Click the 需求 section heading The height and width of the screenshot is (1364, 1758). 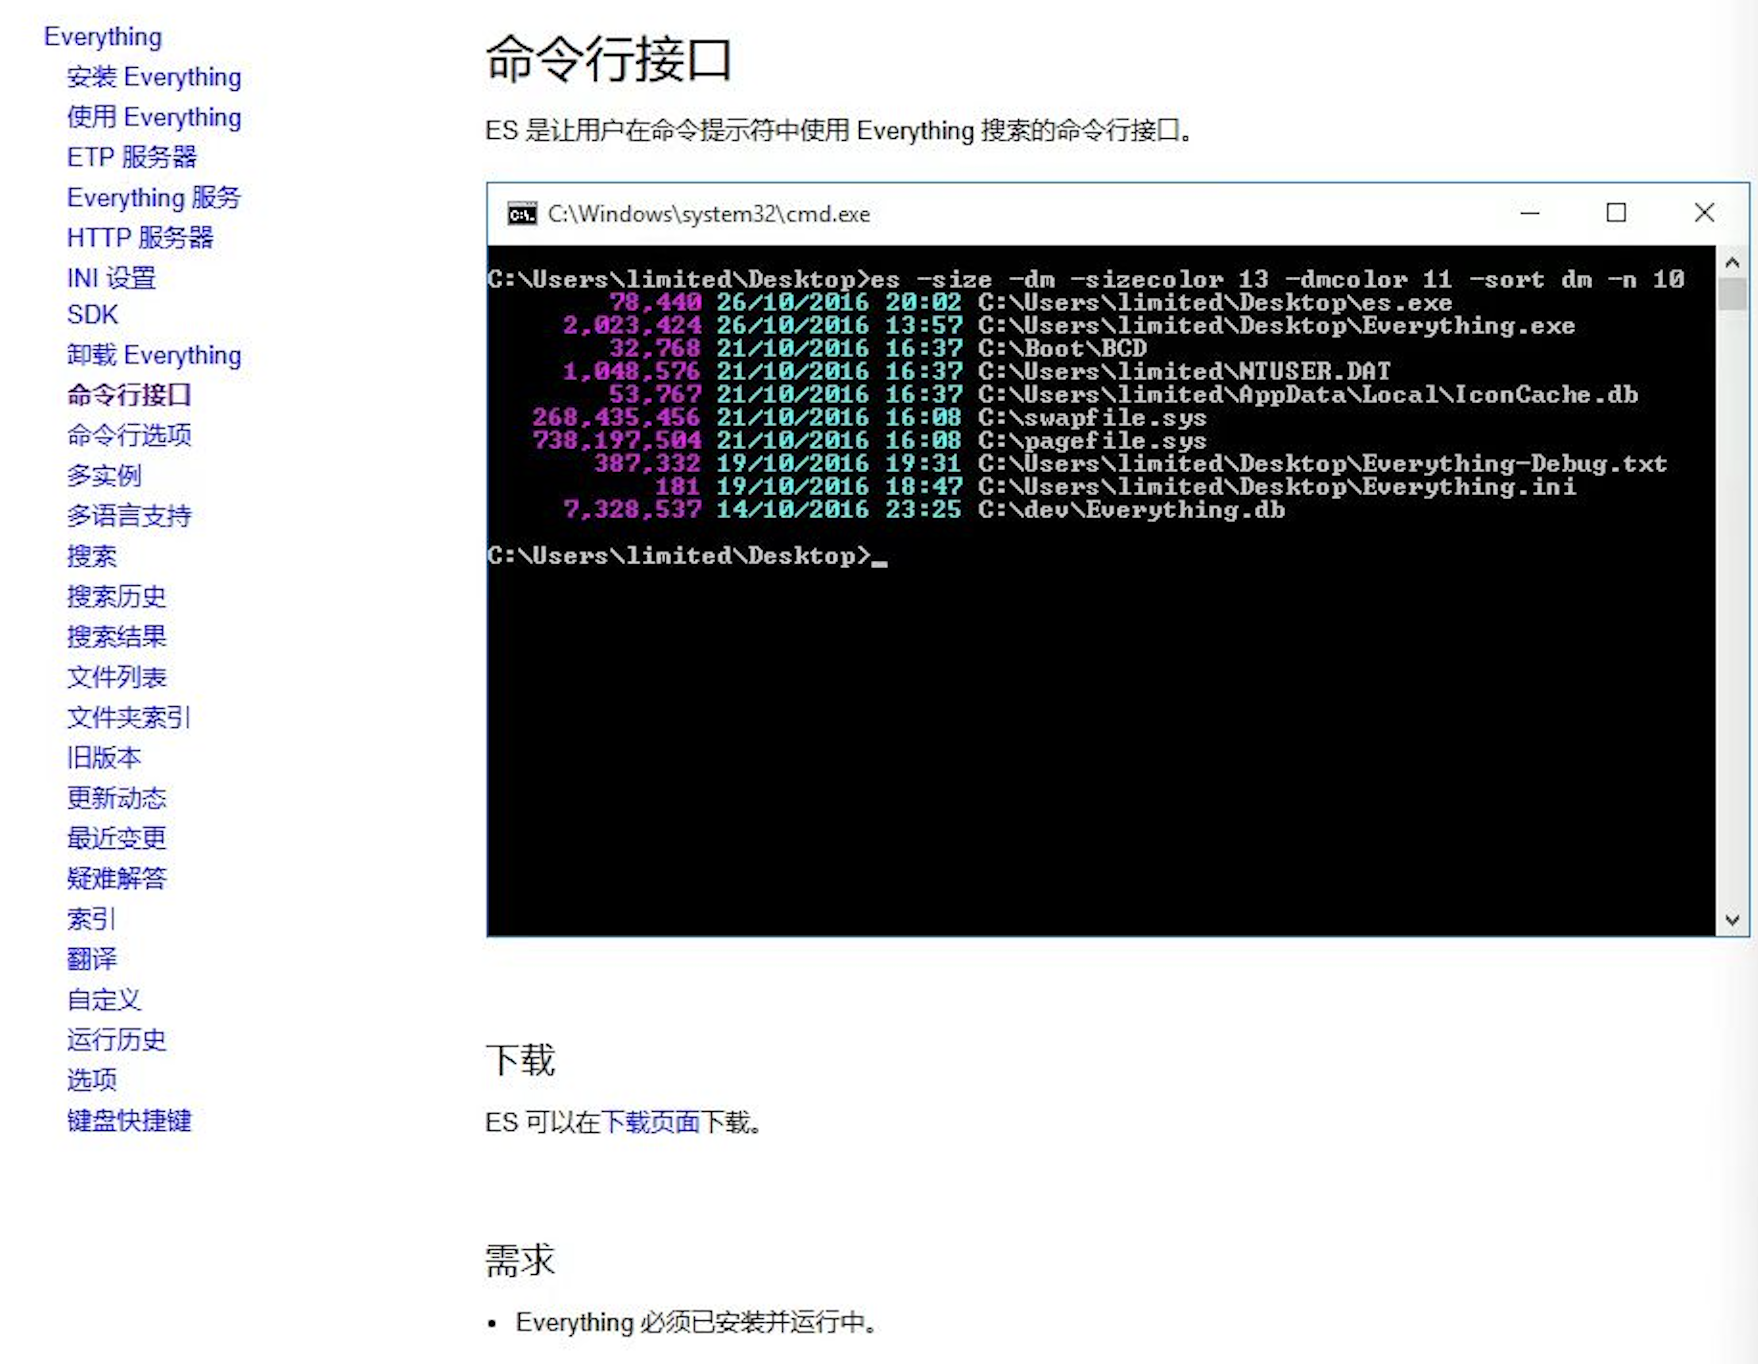click(520, 1259)
